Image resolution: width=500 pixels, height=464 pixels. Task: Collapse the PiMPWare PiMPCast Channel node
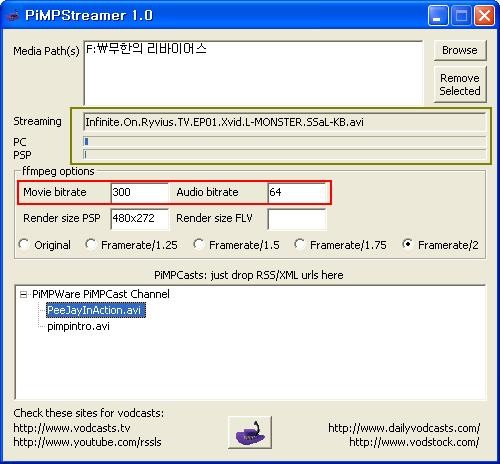(23, 294)
